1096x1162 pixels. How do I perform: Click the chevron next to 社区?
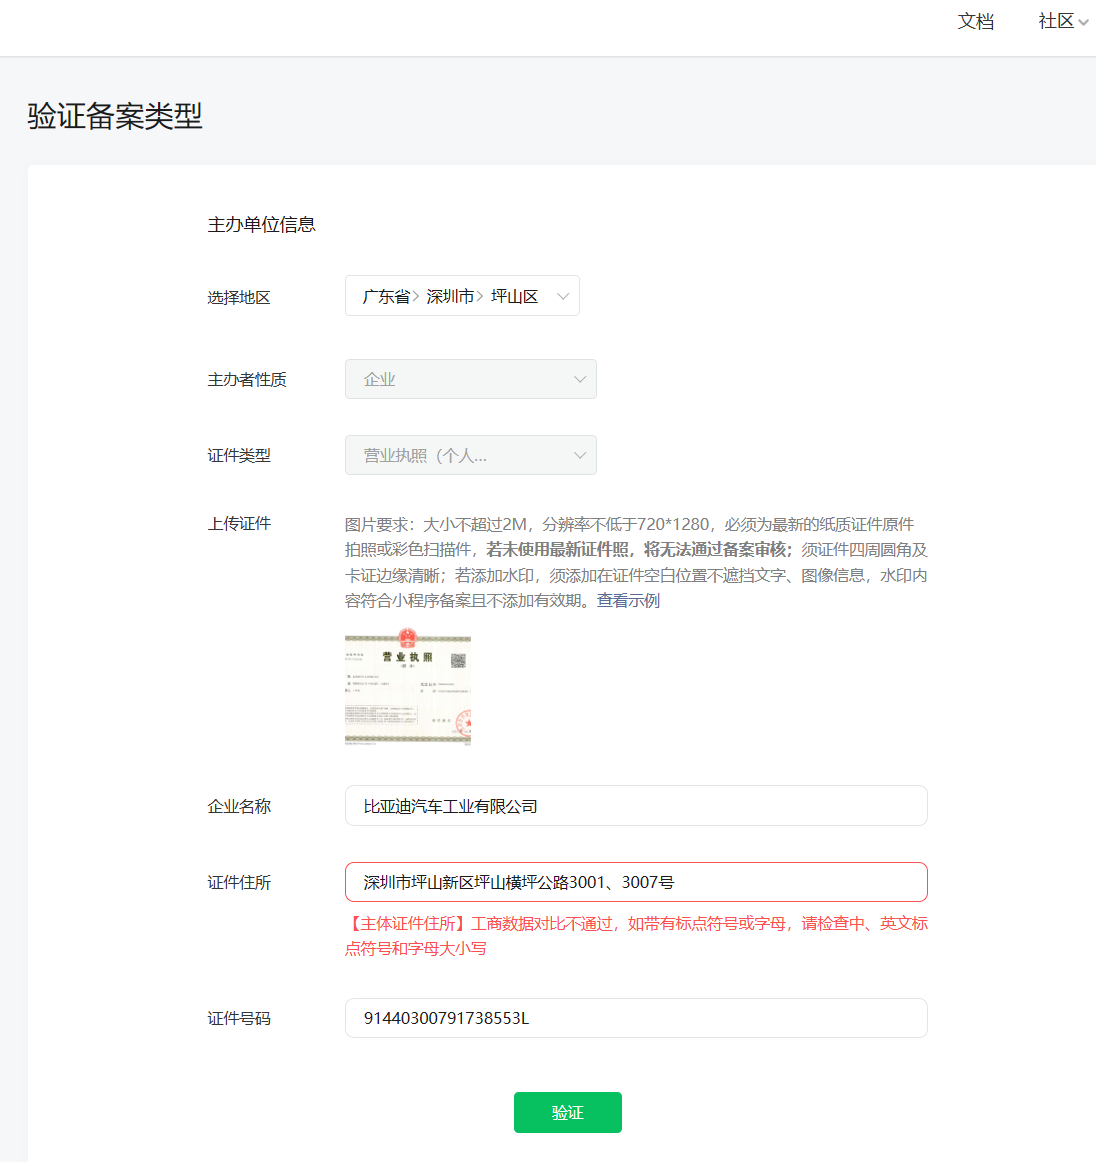point(1086,21)
